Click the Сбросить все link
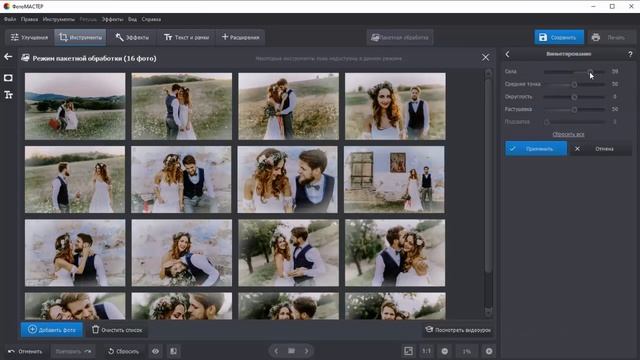Image resolution: width=640 pixels, height=360 pixels. (x=568, y=134)
